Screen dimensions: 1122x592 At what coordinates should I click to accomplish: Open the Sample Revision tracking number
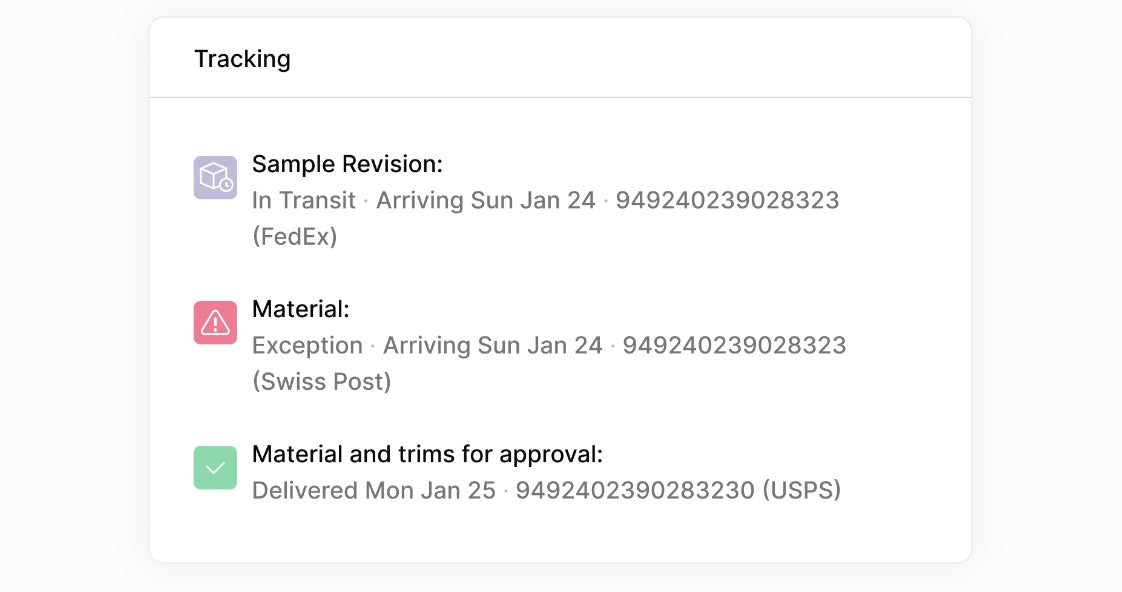click(727, 200)
